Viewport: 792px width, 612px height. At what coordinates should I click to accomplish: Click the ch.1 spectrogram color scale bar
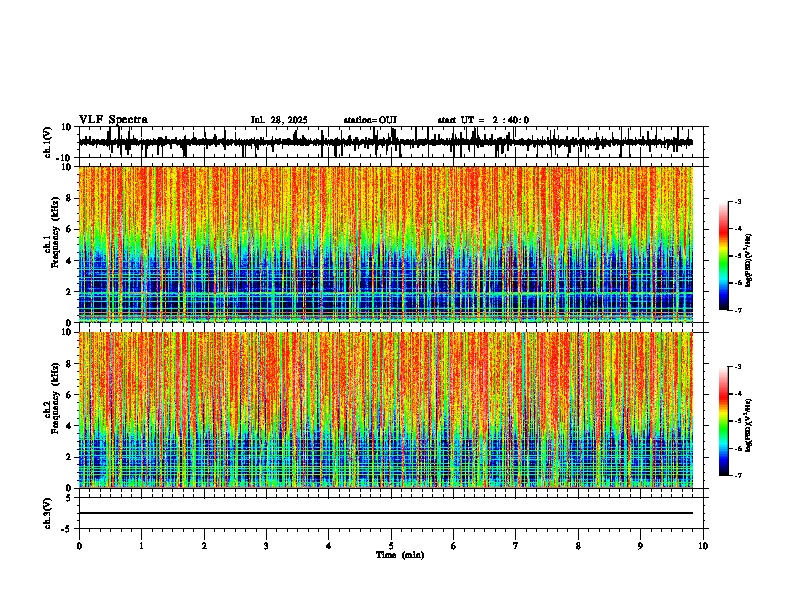pos(724,256)
